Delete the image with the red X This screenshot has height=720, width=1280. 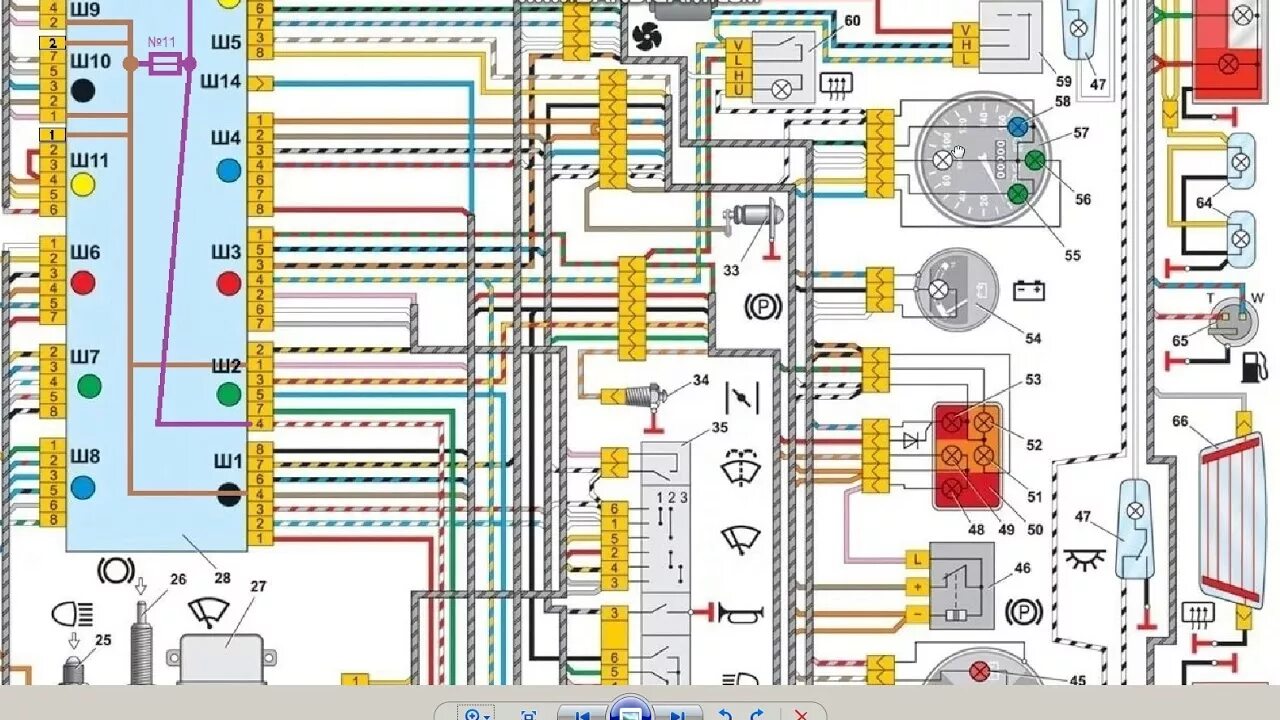point(801,715)
